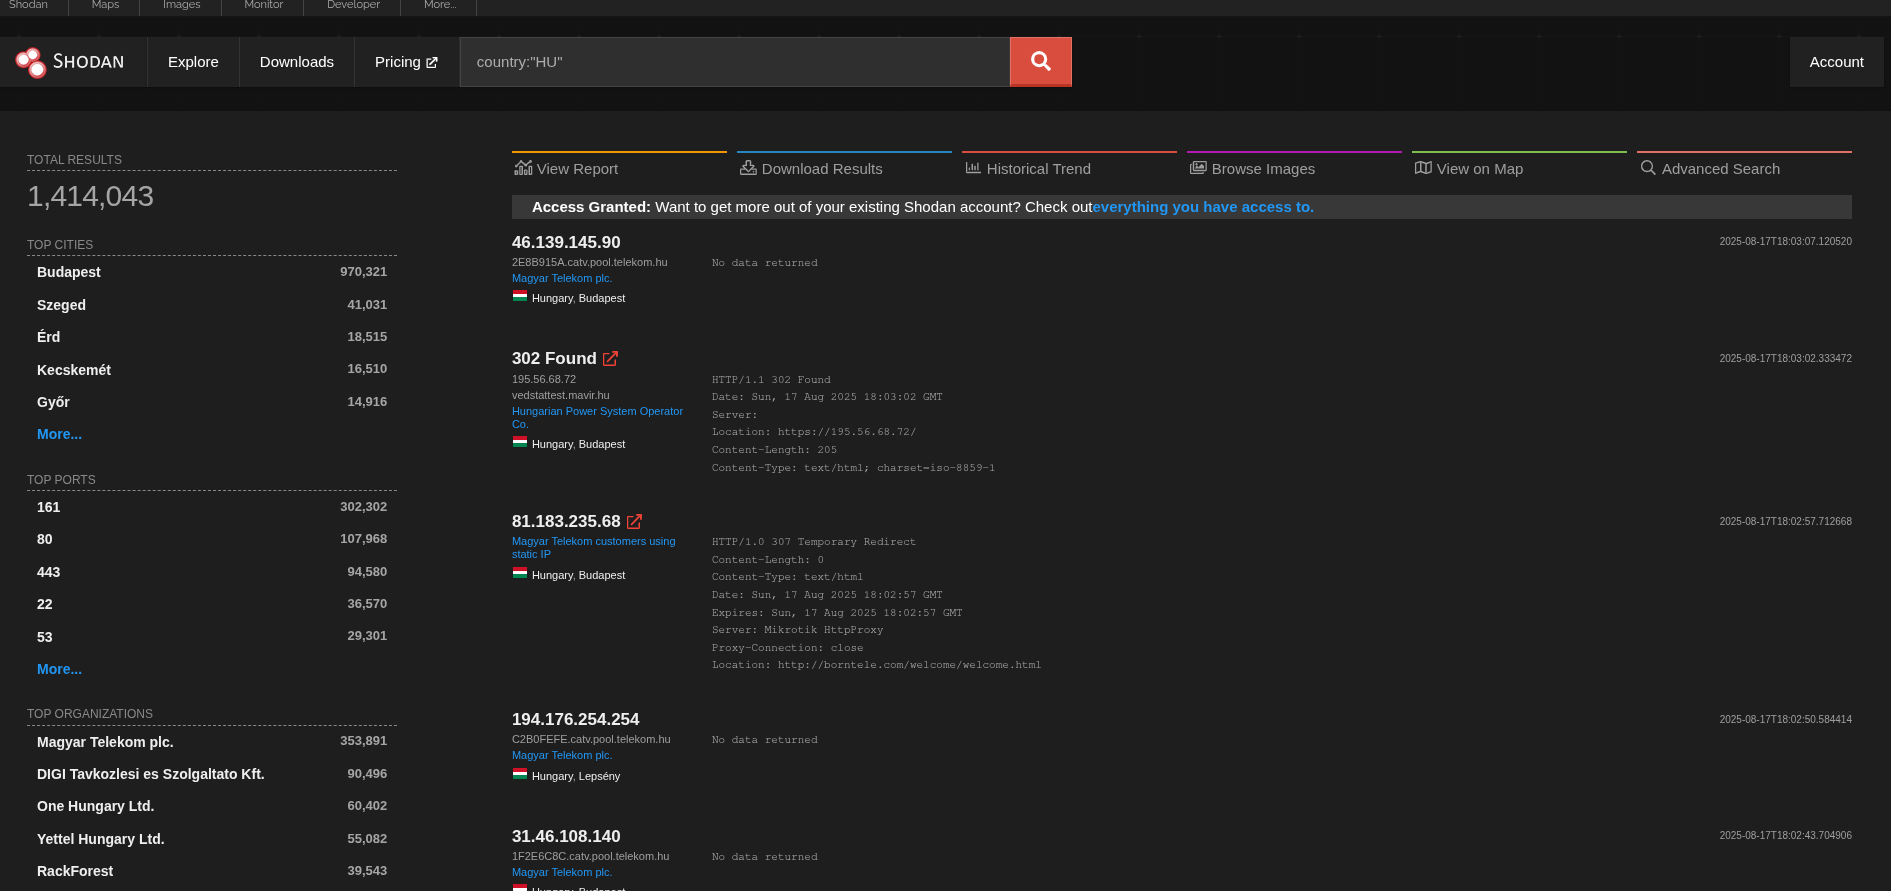
Task: Expand More... under Top Ports
Action: click(59, 669)
